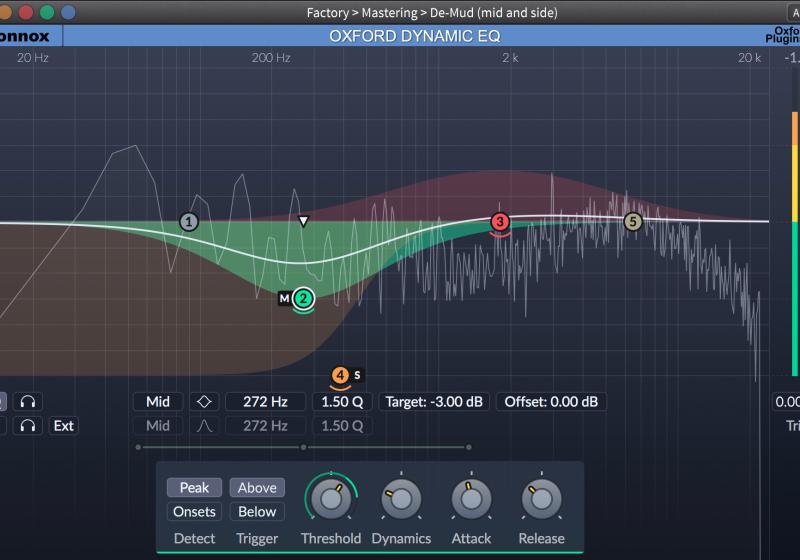Toggle upper headphone solo listen icon
The image size is (800, 560).
[28, 402]
